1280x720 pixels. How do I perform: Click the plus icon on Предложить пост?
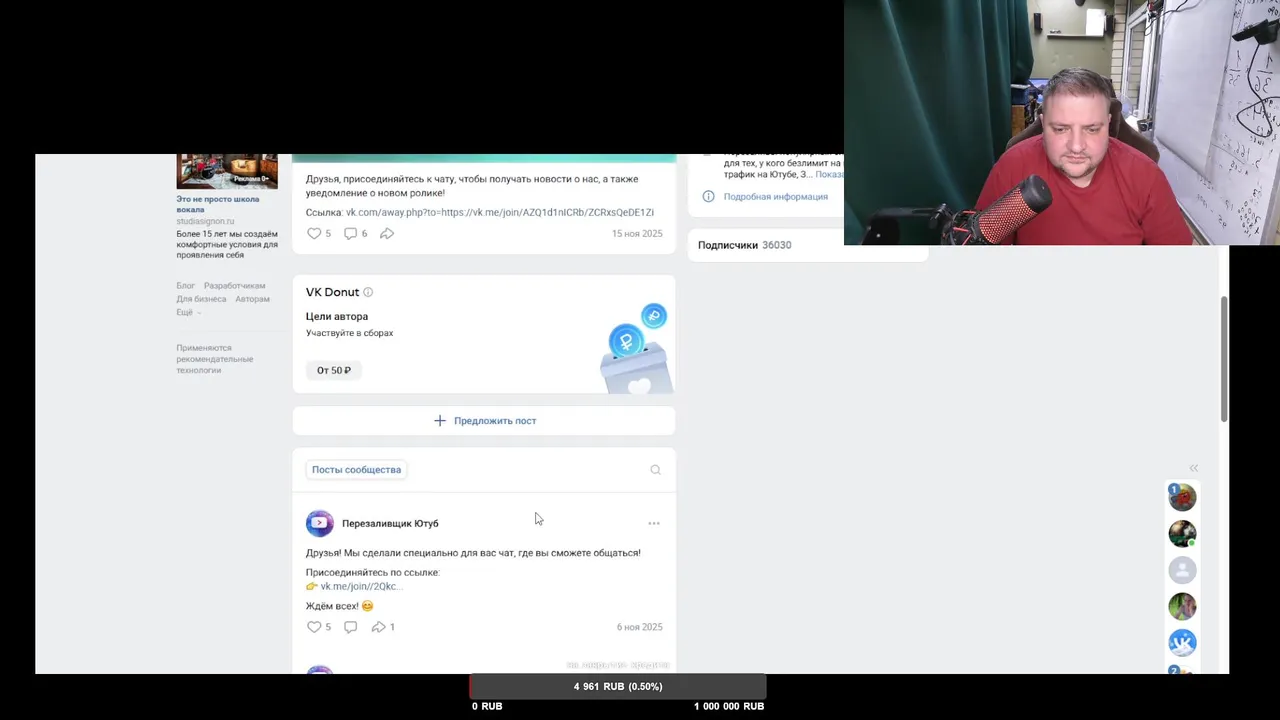tap(439, 421)
